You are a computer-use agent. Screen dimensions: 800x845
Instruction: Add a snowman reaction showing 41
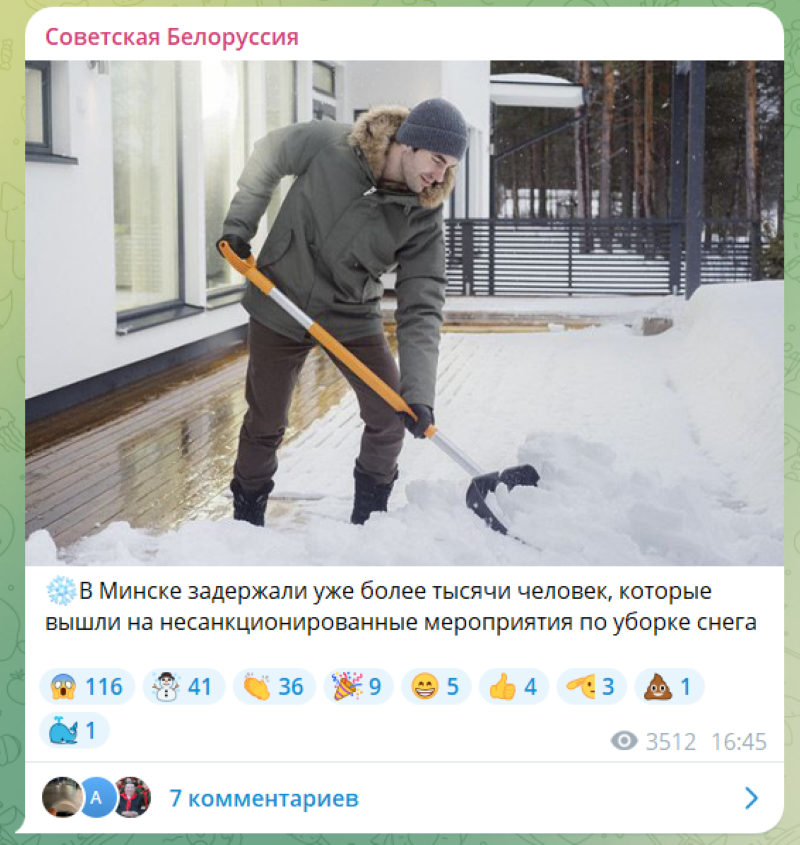tap(183, 687)
